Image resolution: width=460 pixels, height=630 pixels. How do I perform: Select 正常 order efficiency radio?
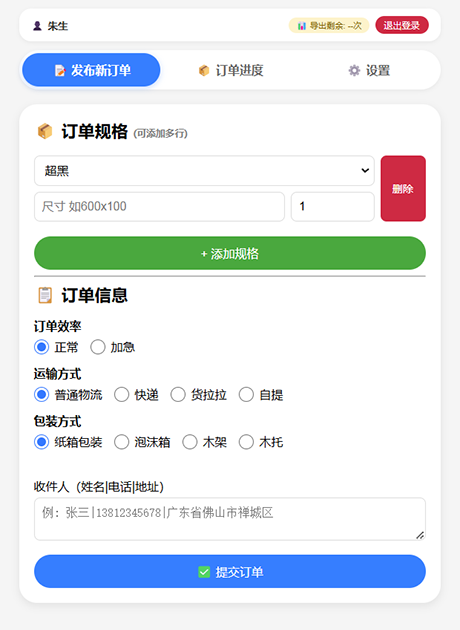tap(41, 347)
